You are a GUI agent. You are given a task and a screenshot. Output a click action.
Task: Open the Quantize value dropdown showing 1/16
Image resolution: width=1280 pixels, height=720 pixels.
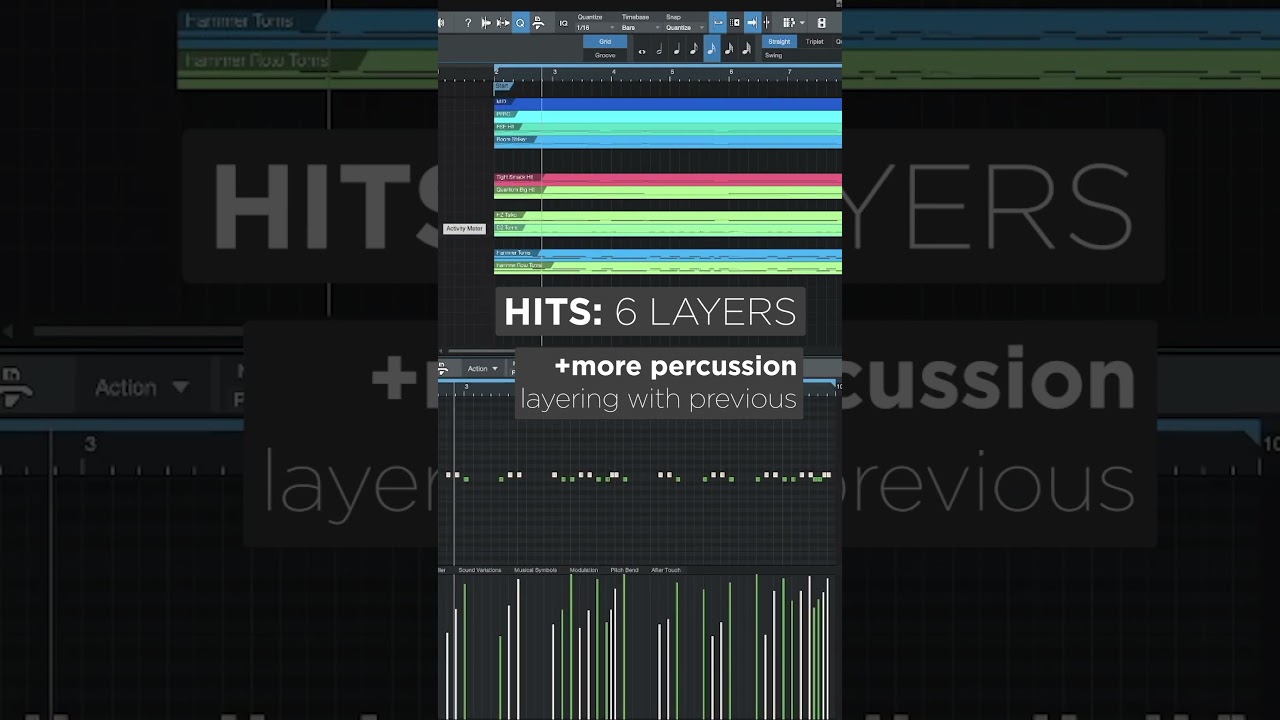[594, 28]
